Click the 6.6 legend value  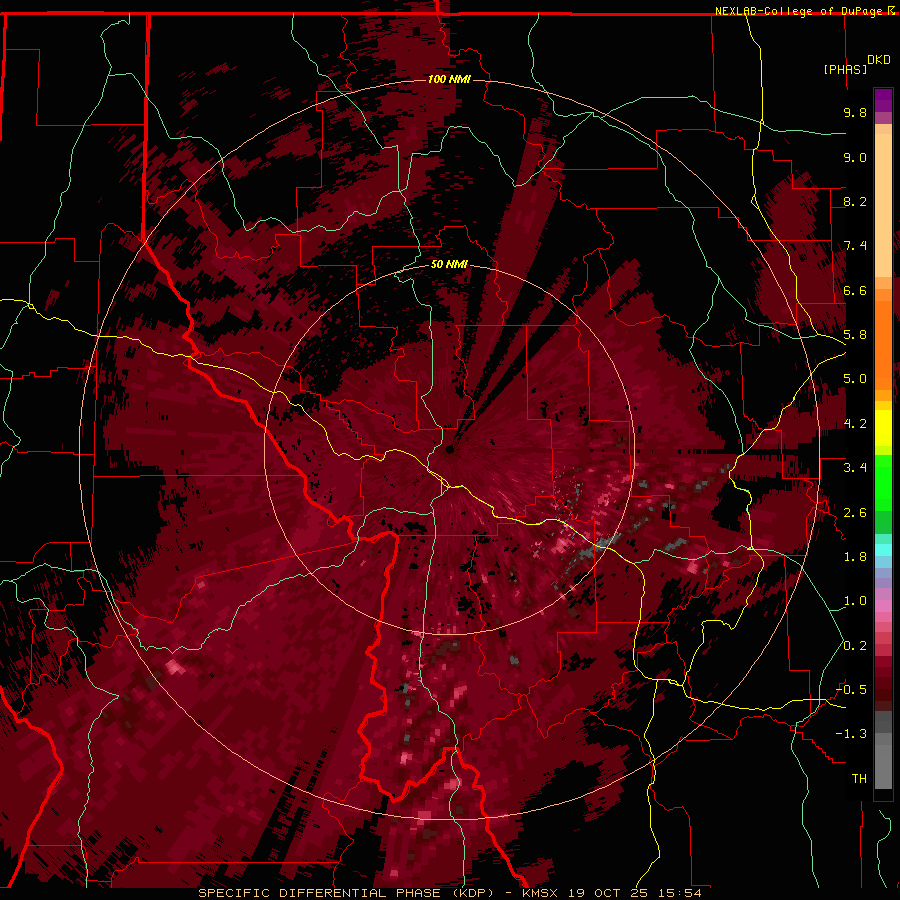click(855, 290)
